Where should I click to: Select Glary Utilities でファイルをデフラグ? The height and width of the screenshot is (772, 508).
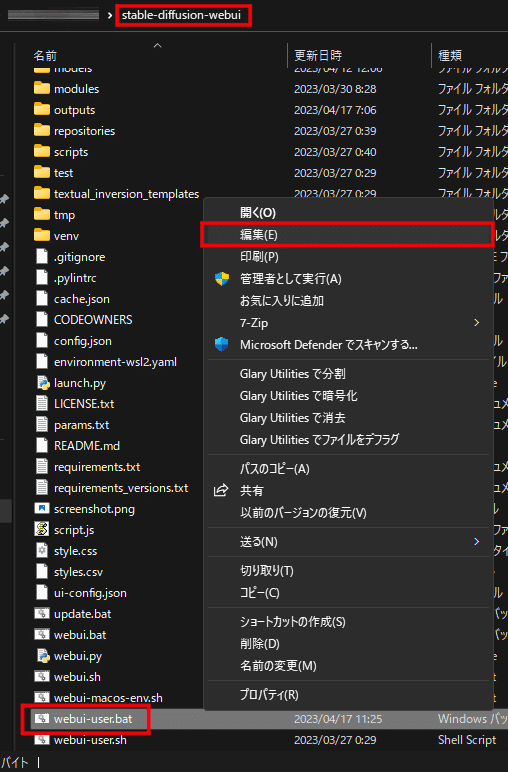[x=349, y=439]
